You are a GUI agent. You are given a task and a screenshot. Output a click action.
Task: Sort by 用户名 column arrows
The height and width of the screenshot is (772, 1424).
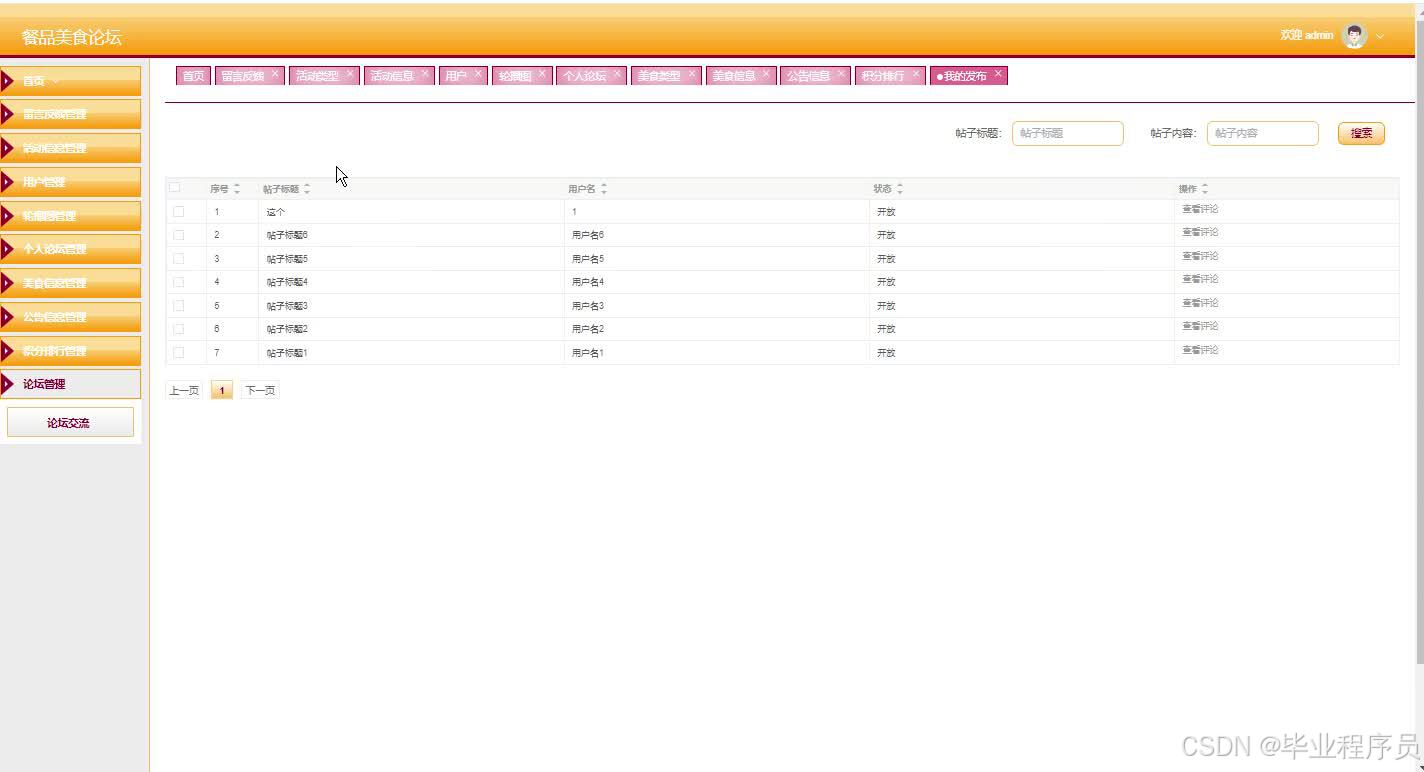point(604,189)
